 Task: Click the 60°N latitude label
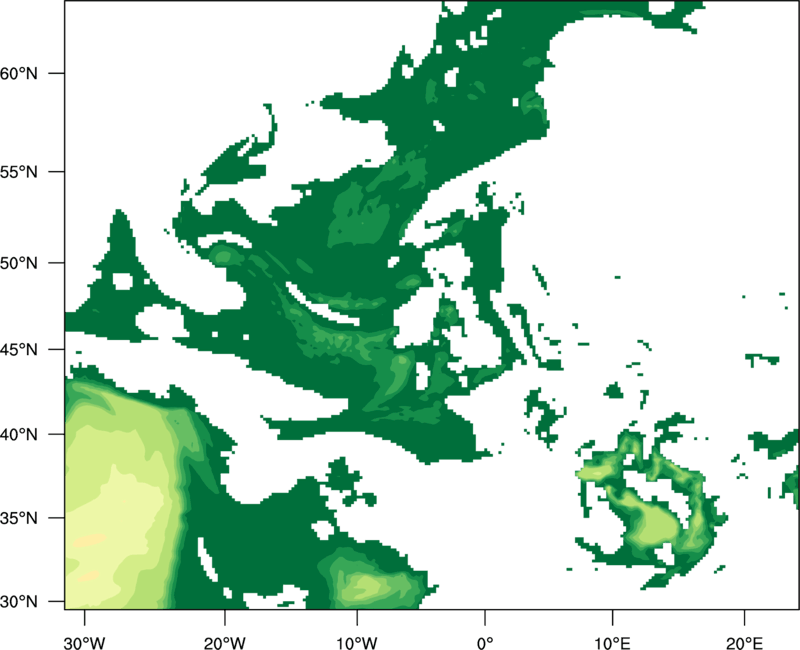19,73
